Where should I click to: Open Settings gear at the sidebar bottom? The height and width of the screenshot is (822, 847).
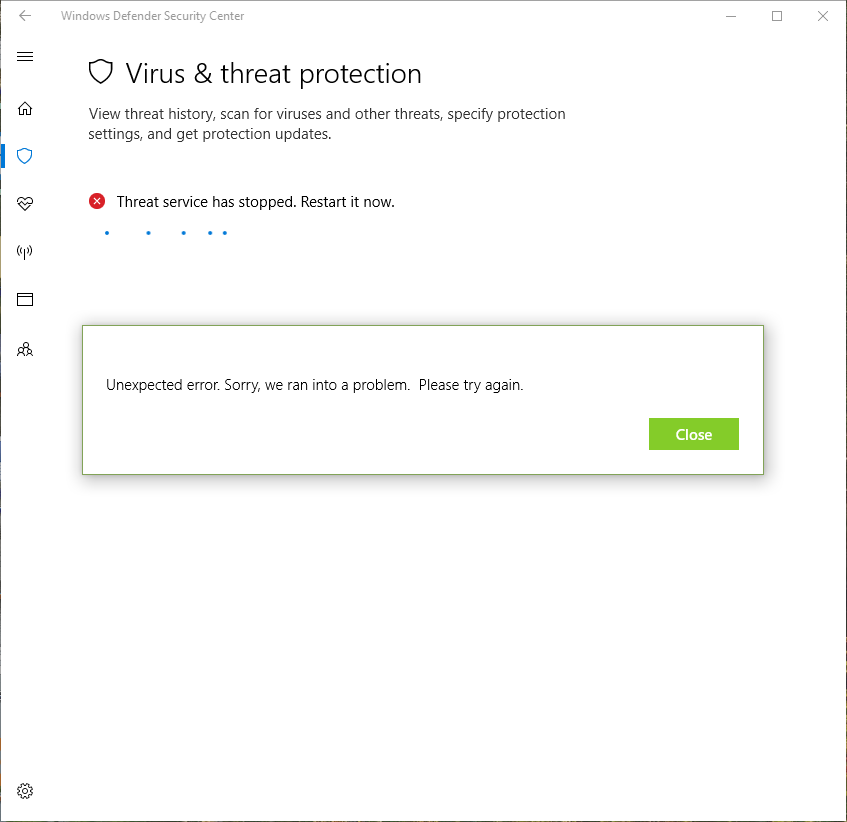[25, 791]
